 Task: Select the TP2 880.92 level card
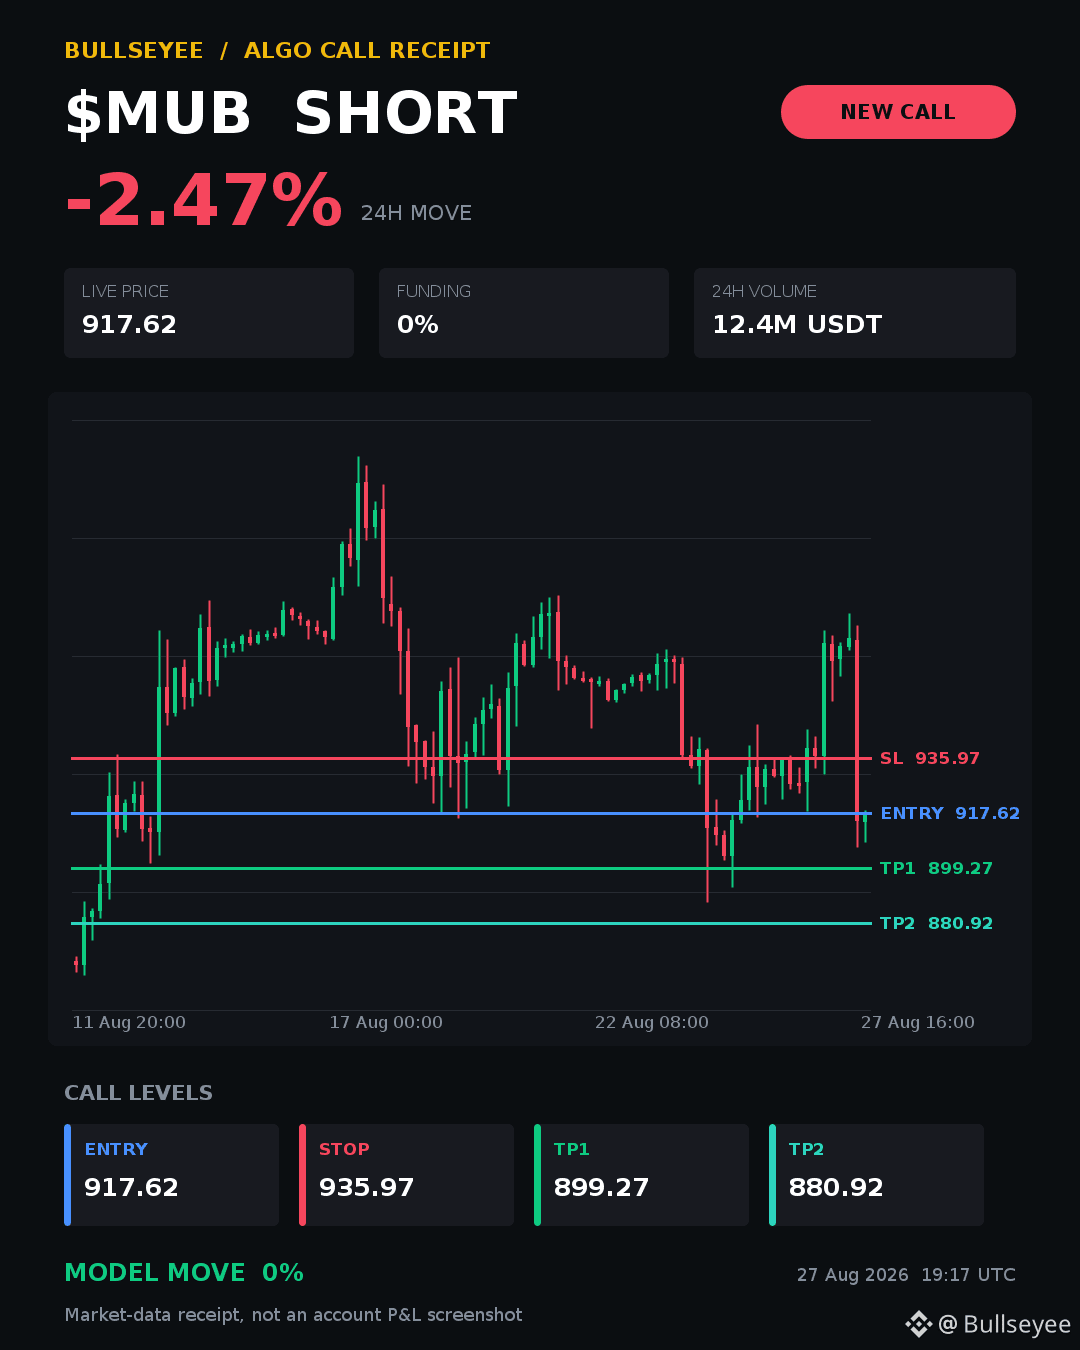pos(876,1175)
